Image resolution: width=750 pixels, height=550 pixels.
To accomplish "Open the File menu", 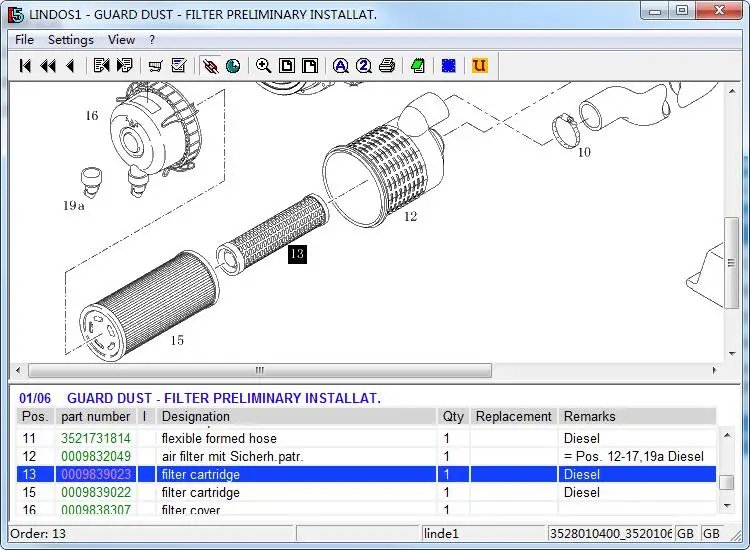I will [24, 40].
